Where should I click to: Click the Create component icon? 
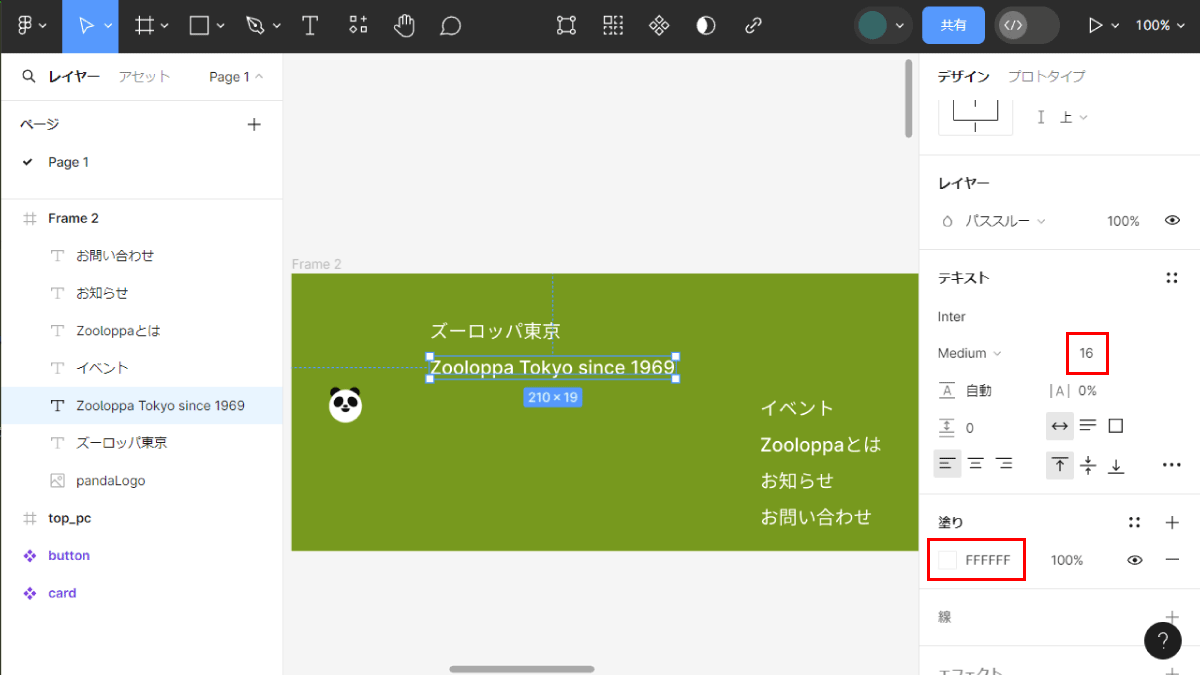pos(659,26)
